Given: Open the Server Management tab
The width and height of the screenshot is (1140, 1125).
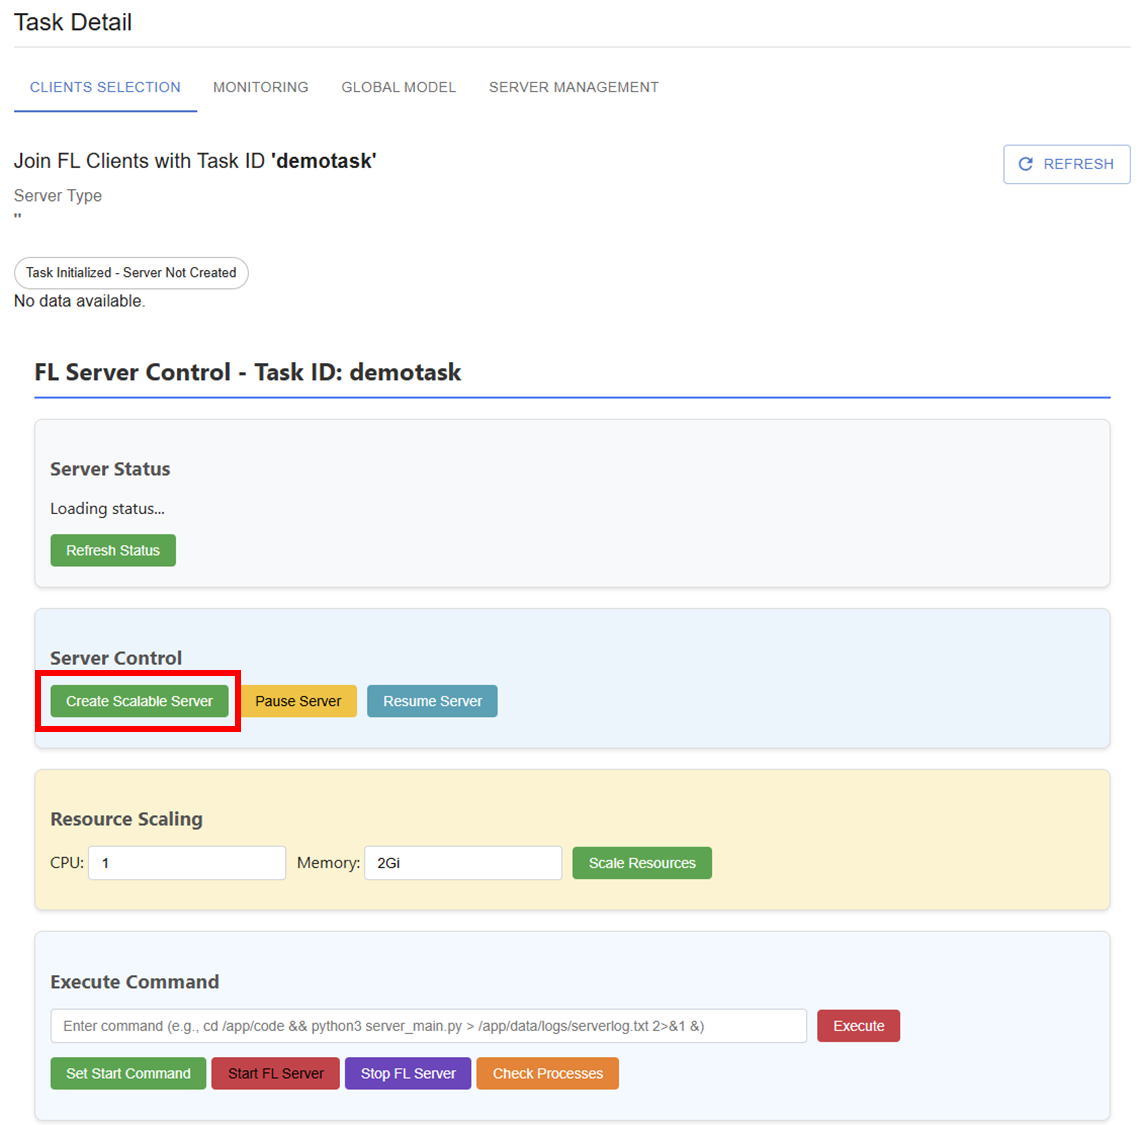Looking at the screenshot, I should click(573, 87).
